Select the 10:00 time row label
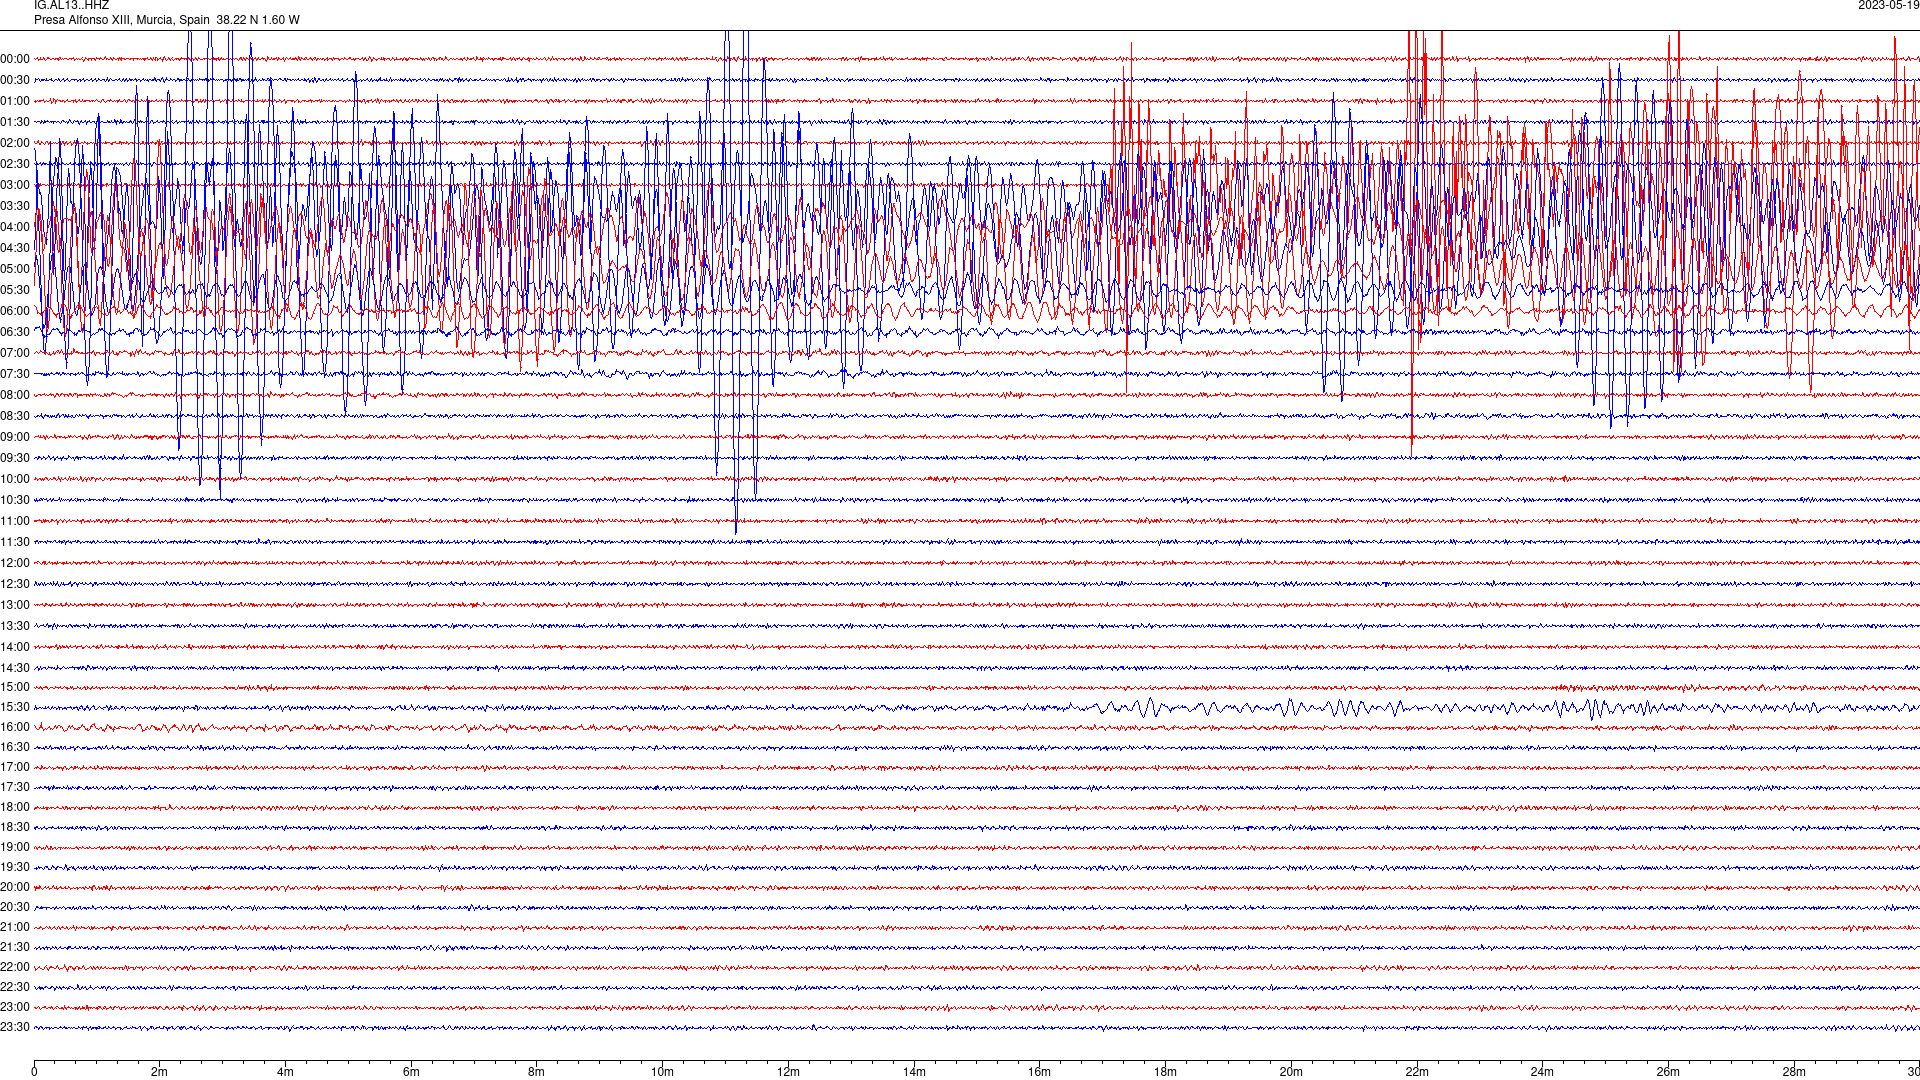Screen dimensions: 1920x1080 [x=15, y=479]
